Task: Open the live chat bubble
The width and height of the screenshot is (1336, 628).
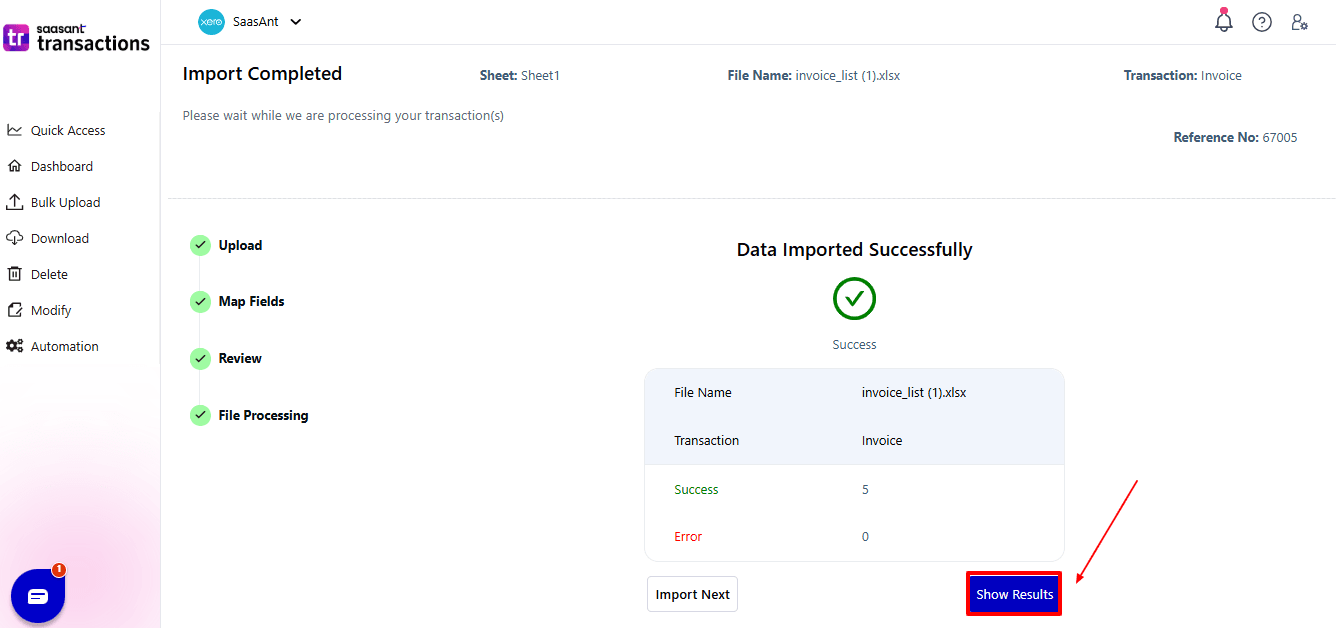Action: click(37, 595)
